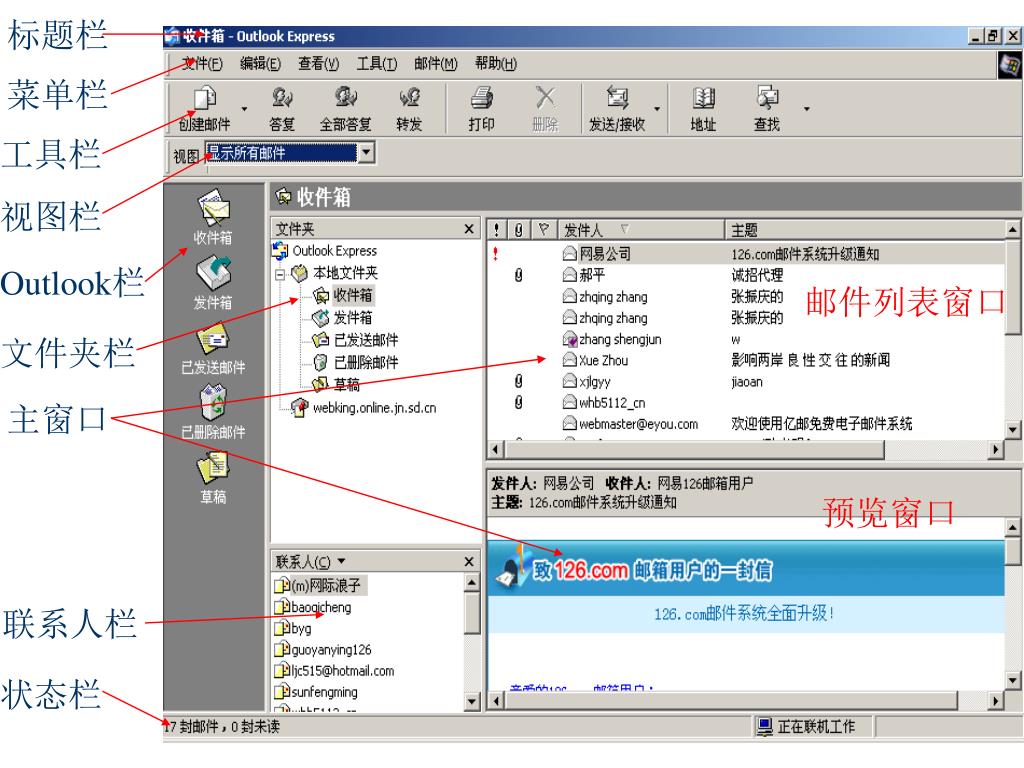Screen dimensions: 1024x768
Task: Open the 邮件(M) menu
Action: 436,64
